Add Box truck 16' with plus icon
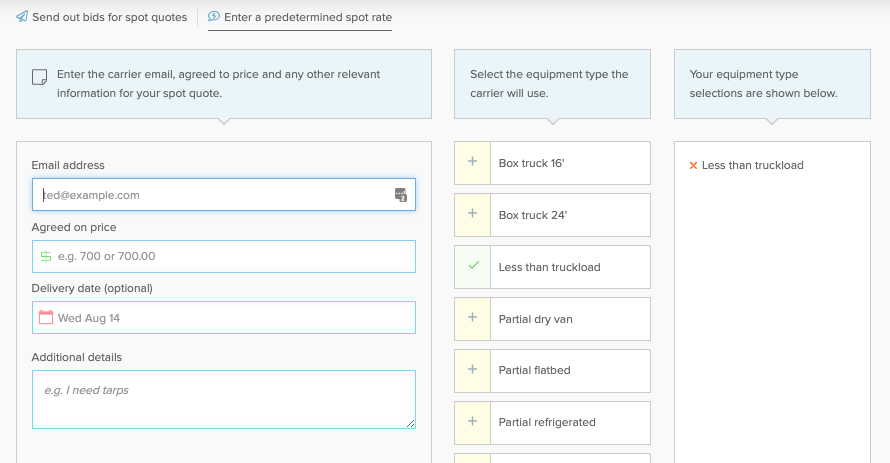This screenshot has height=463, width=890. coord(472,162)
